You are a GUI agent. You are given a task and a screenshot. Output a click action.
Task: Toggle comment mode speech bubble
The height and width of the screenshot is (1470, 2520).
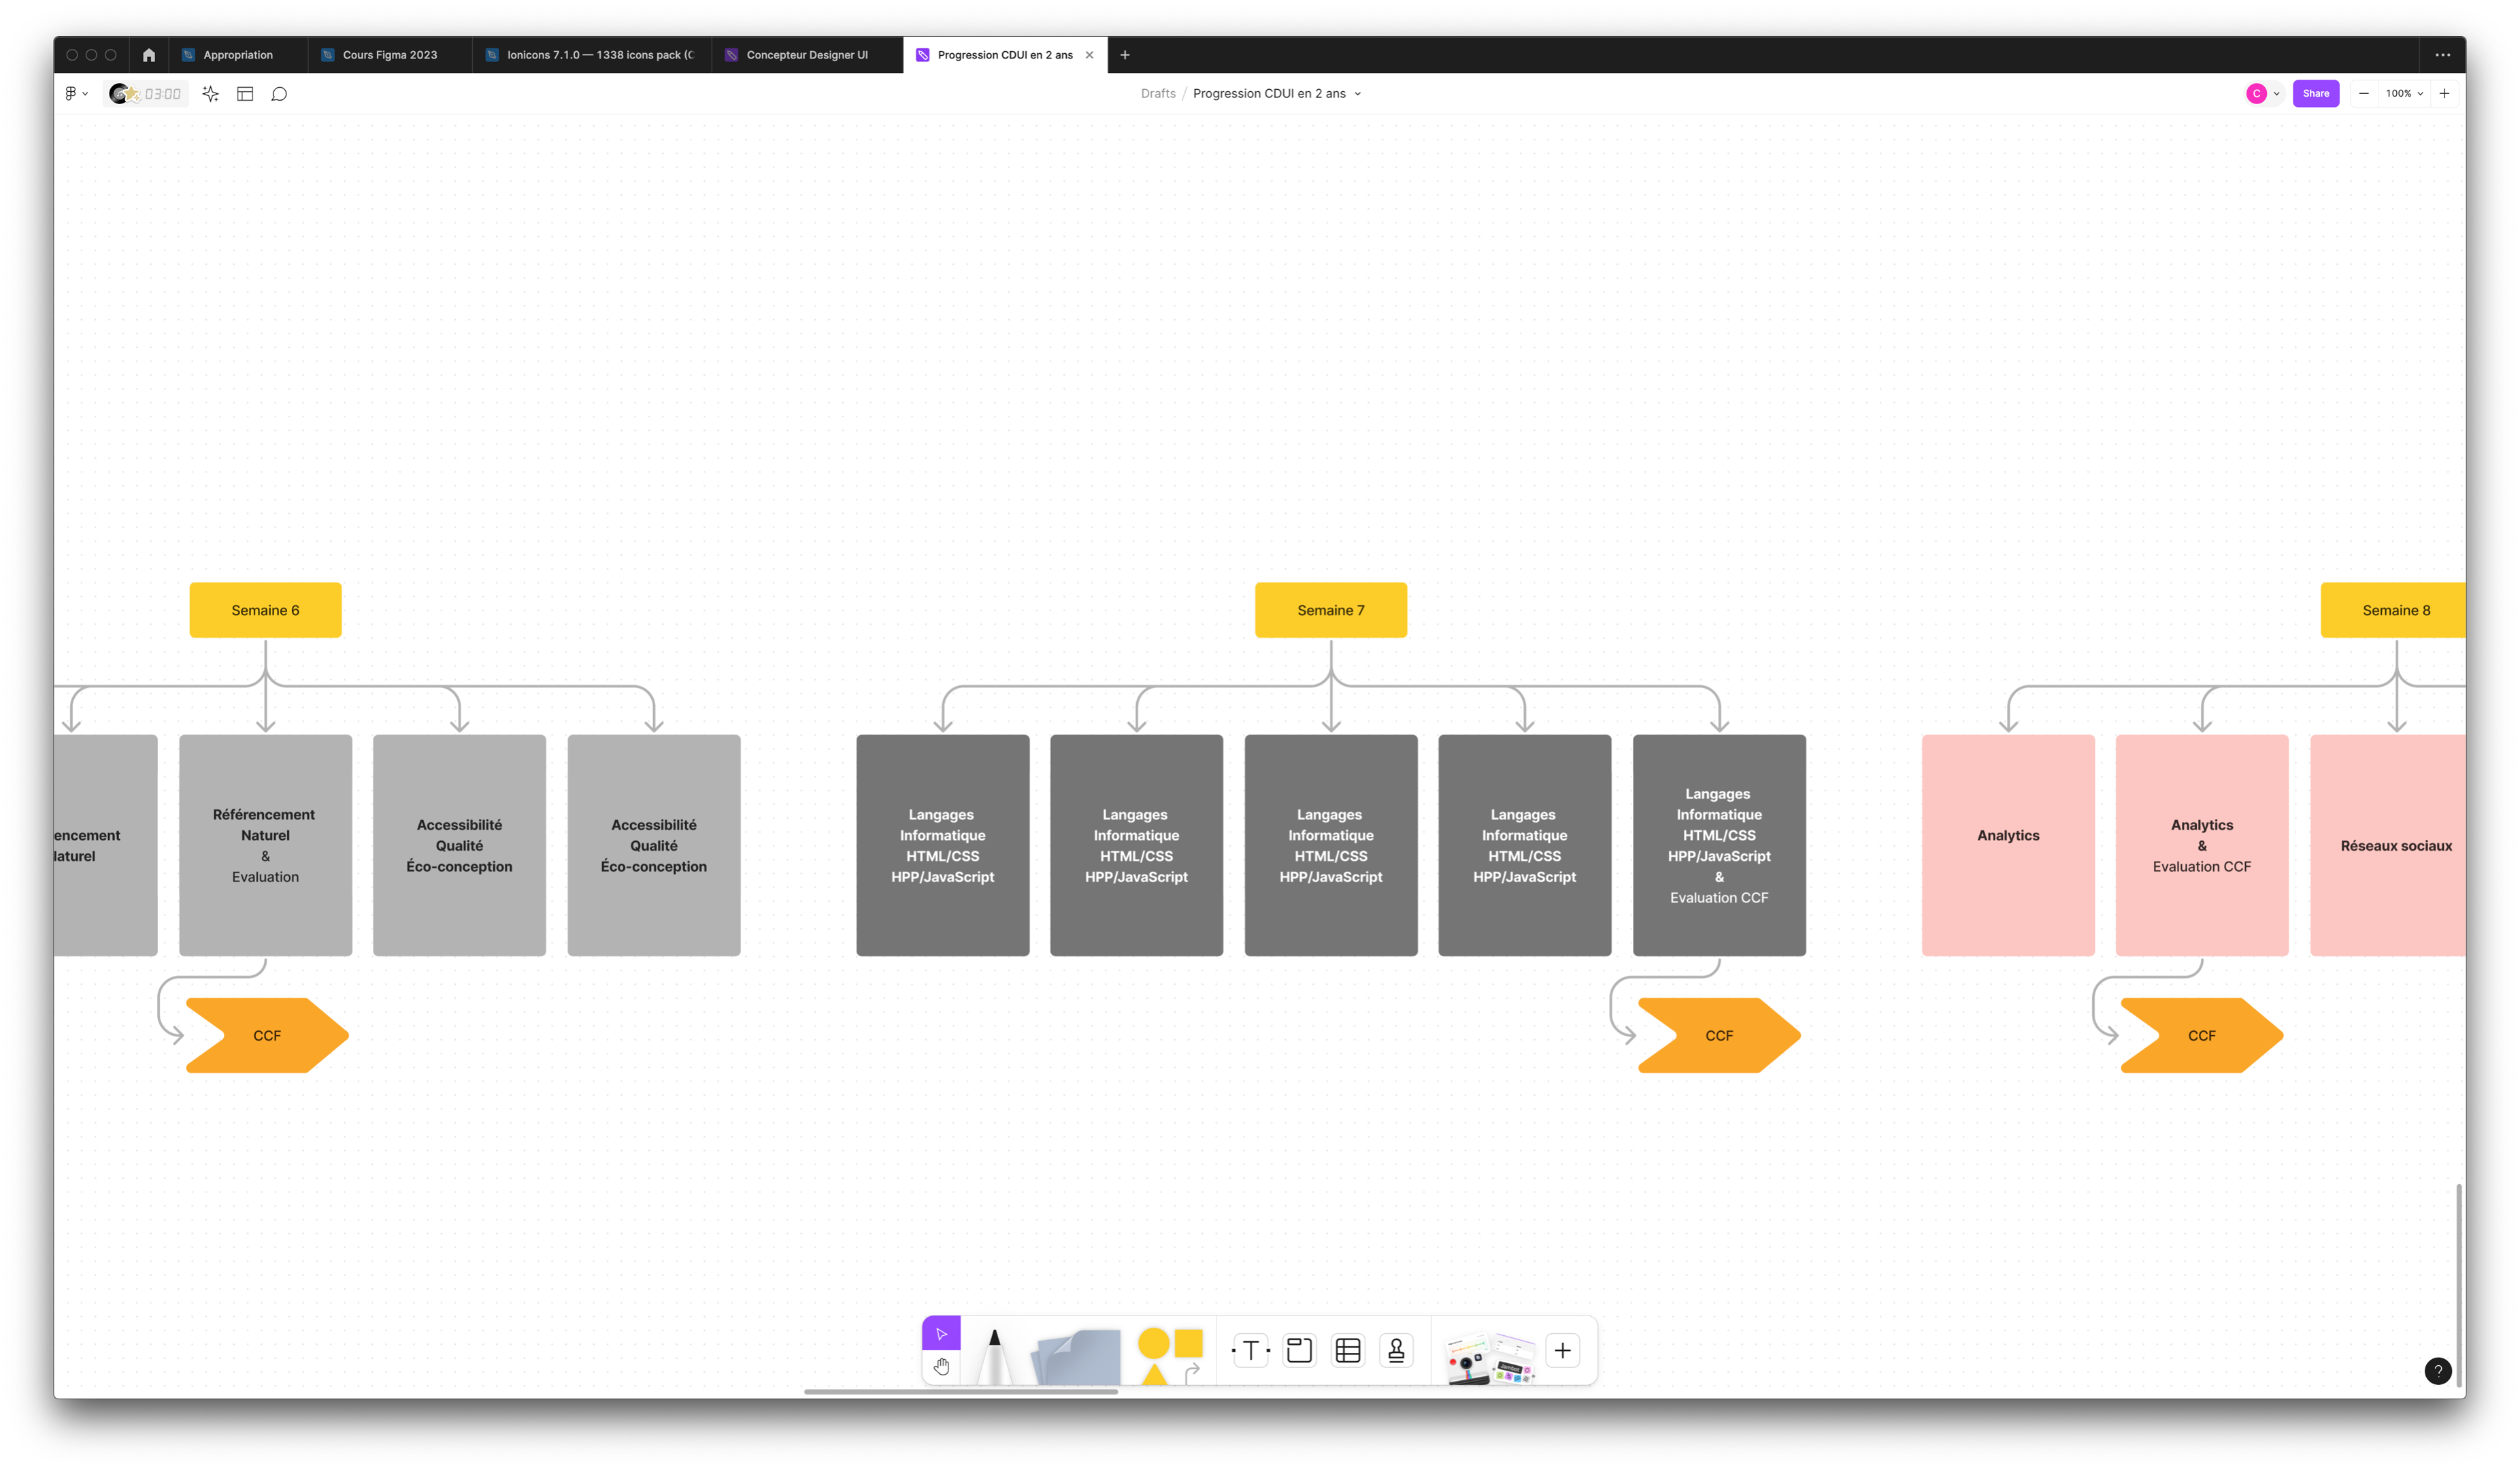pos(280,94)
